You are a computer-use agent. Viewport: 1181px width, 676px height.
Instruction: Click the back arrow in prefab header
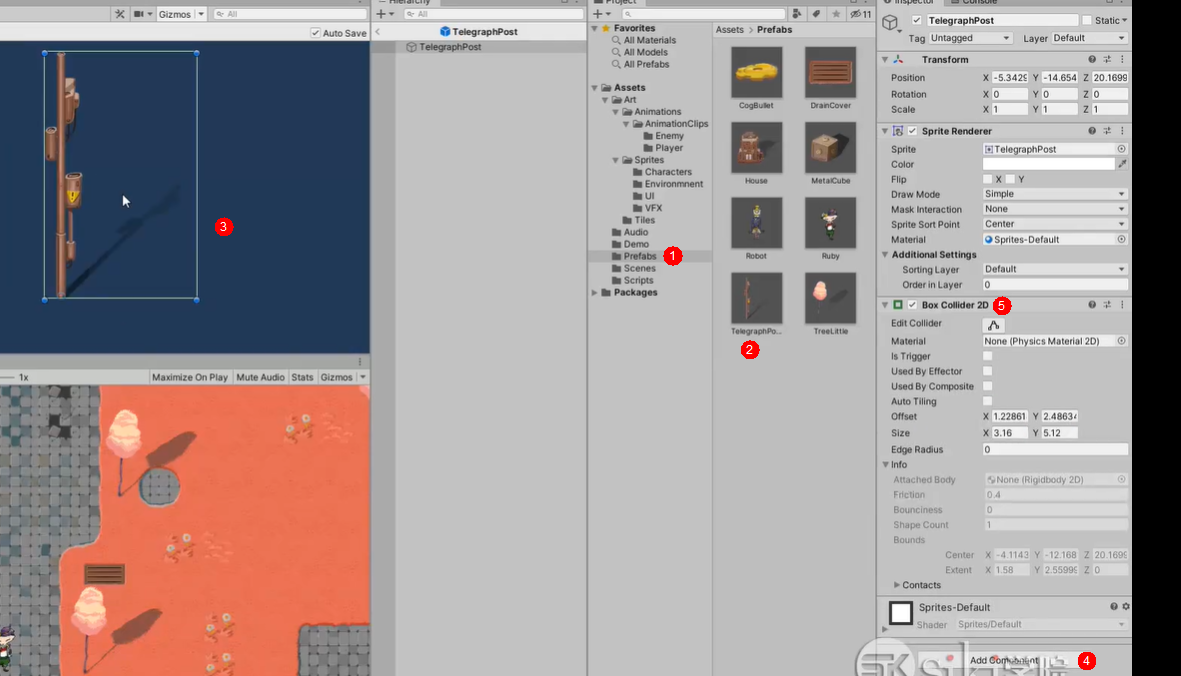pos(378,32)
